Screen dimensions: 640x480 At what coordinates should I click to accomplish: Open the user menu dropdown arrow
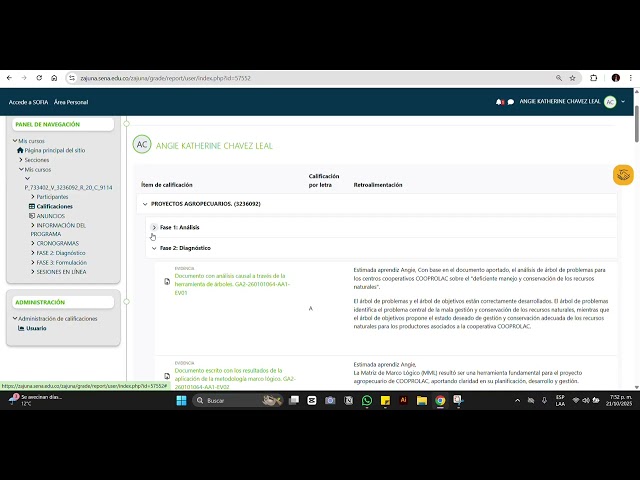(623, 102)
